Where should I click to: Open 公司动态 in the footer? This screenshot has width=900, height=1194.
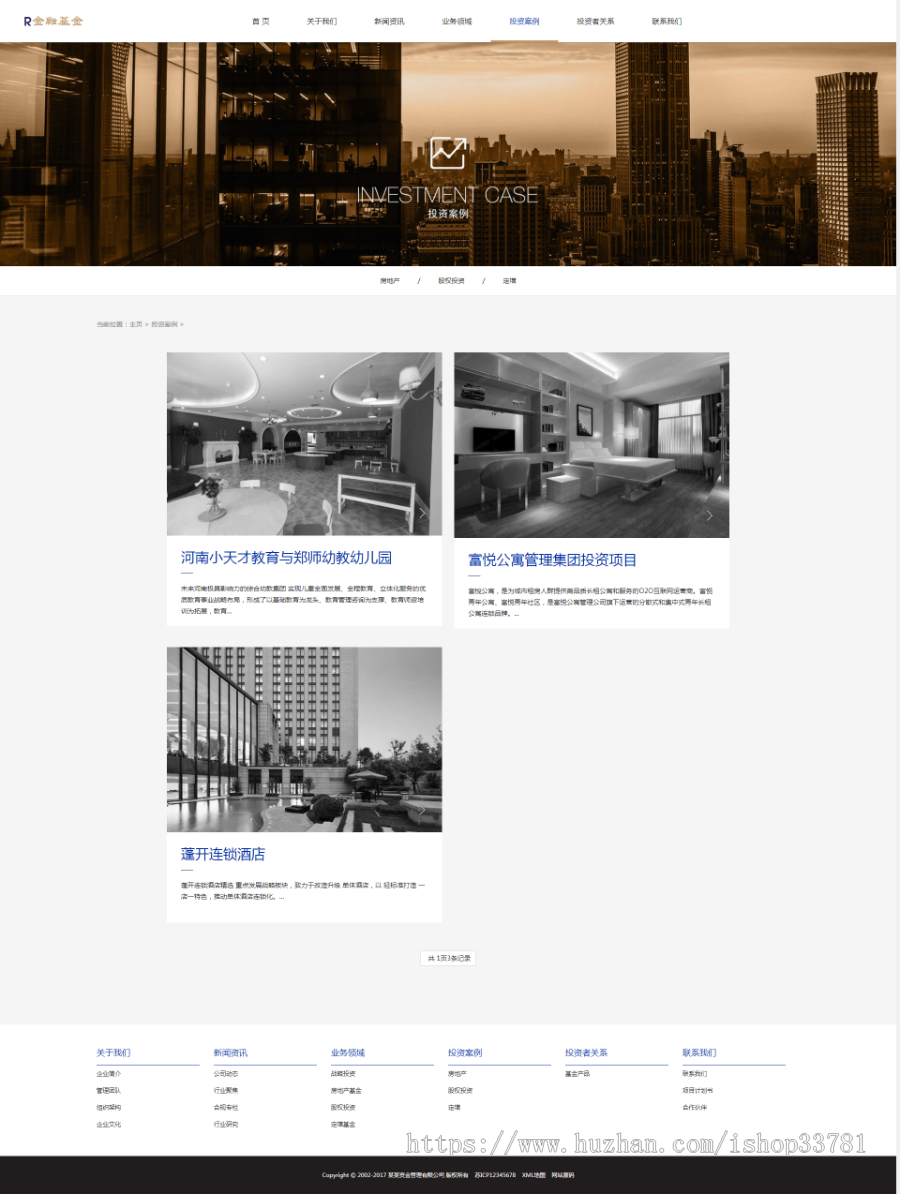226,1074
